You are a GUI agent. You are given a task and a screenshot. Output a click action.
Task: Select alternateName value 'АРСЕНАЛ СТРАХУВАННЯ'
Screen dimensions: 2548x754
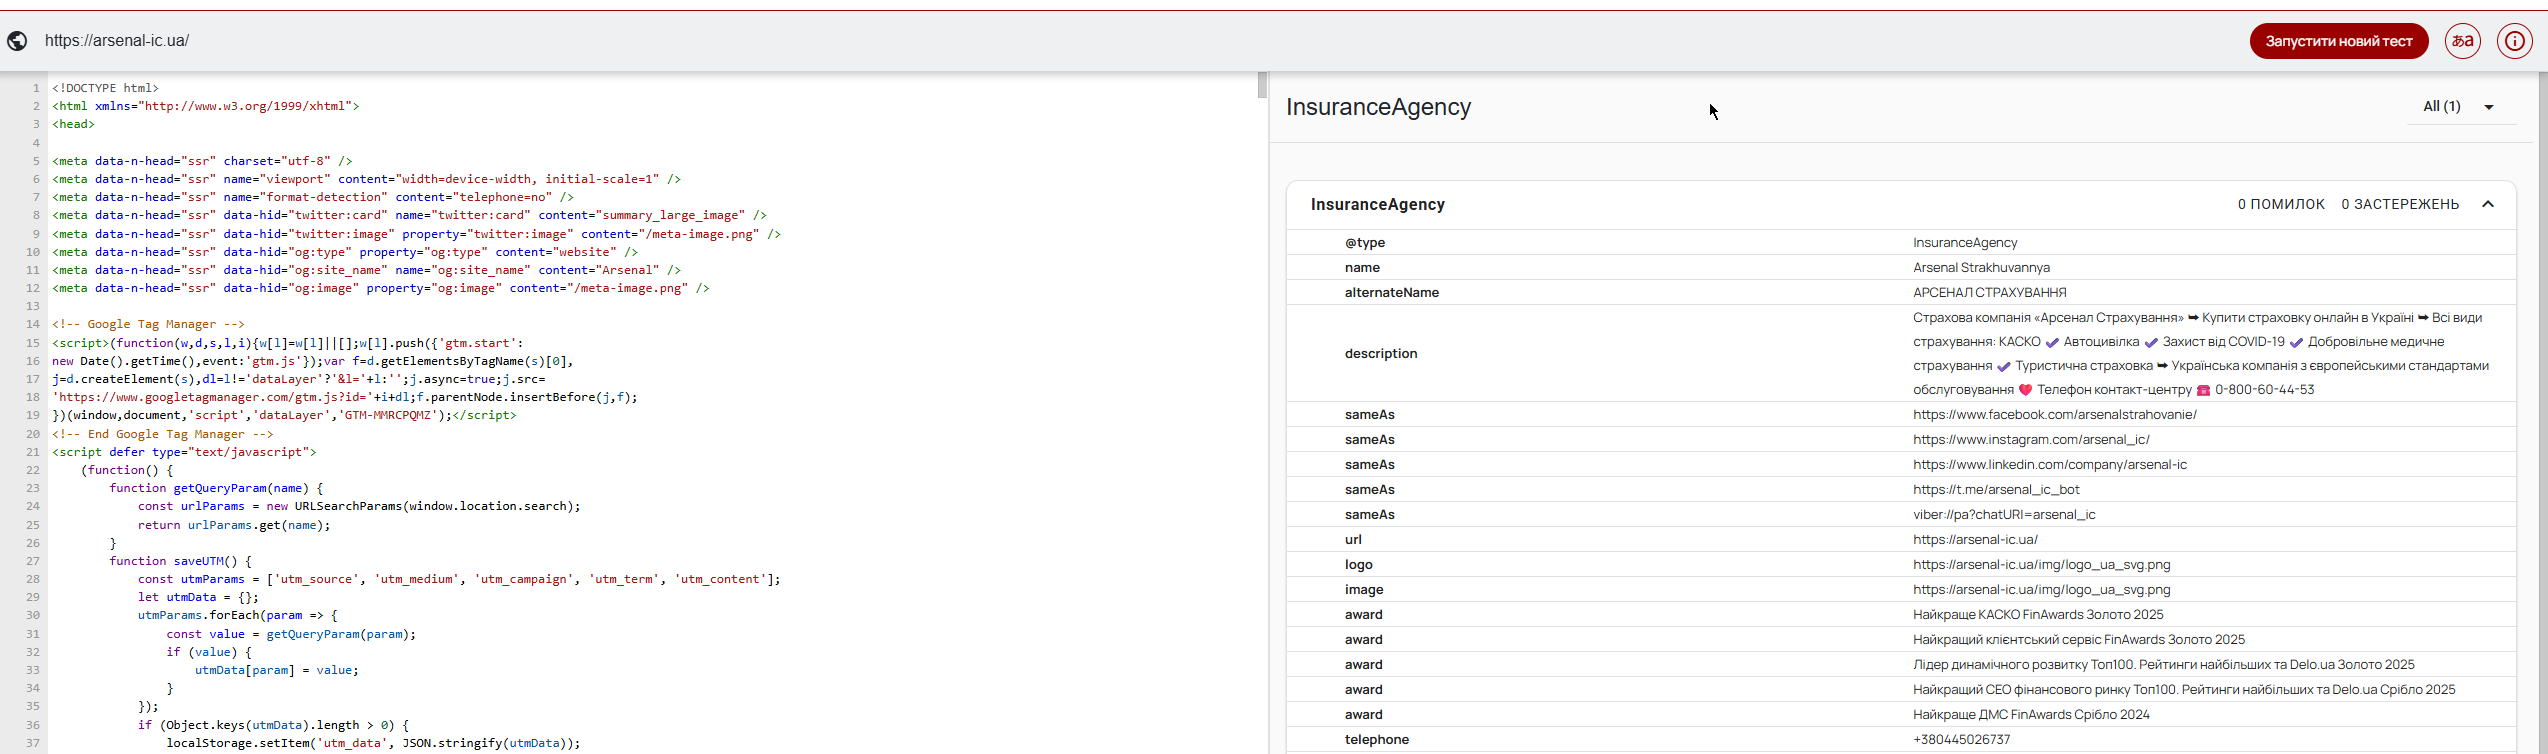point(1989,293)
